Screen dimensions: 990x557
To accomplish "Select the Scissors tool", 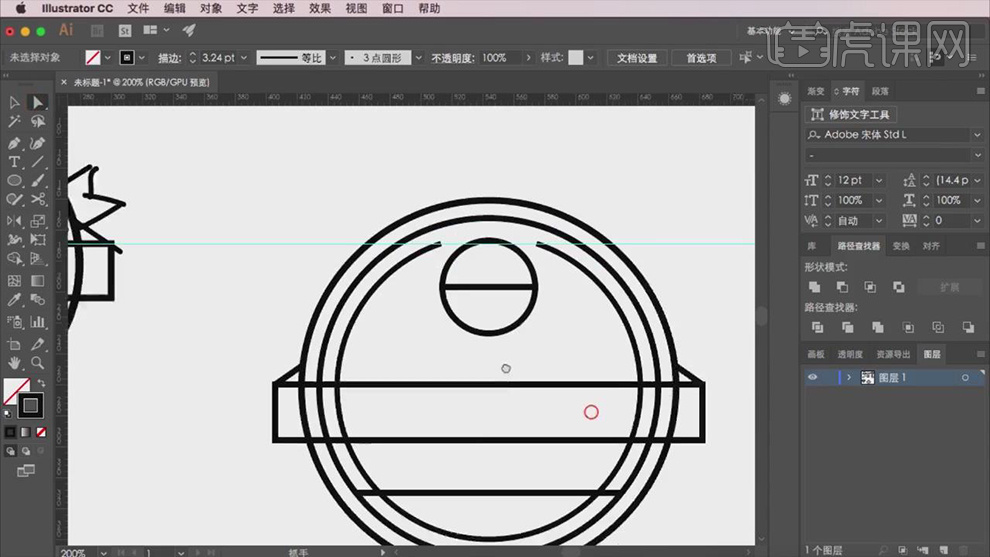I will (x=38, y=200).
